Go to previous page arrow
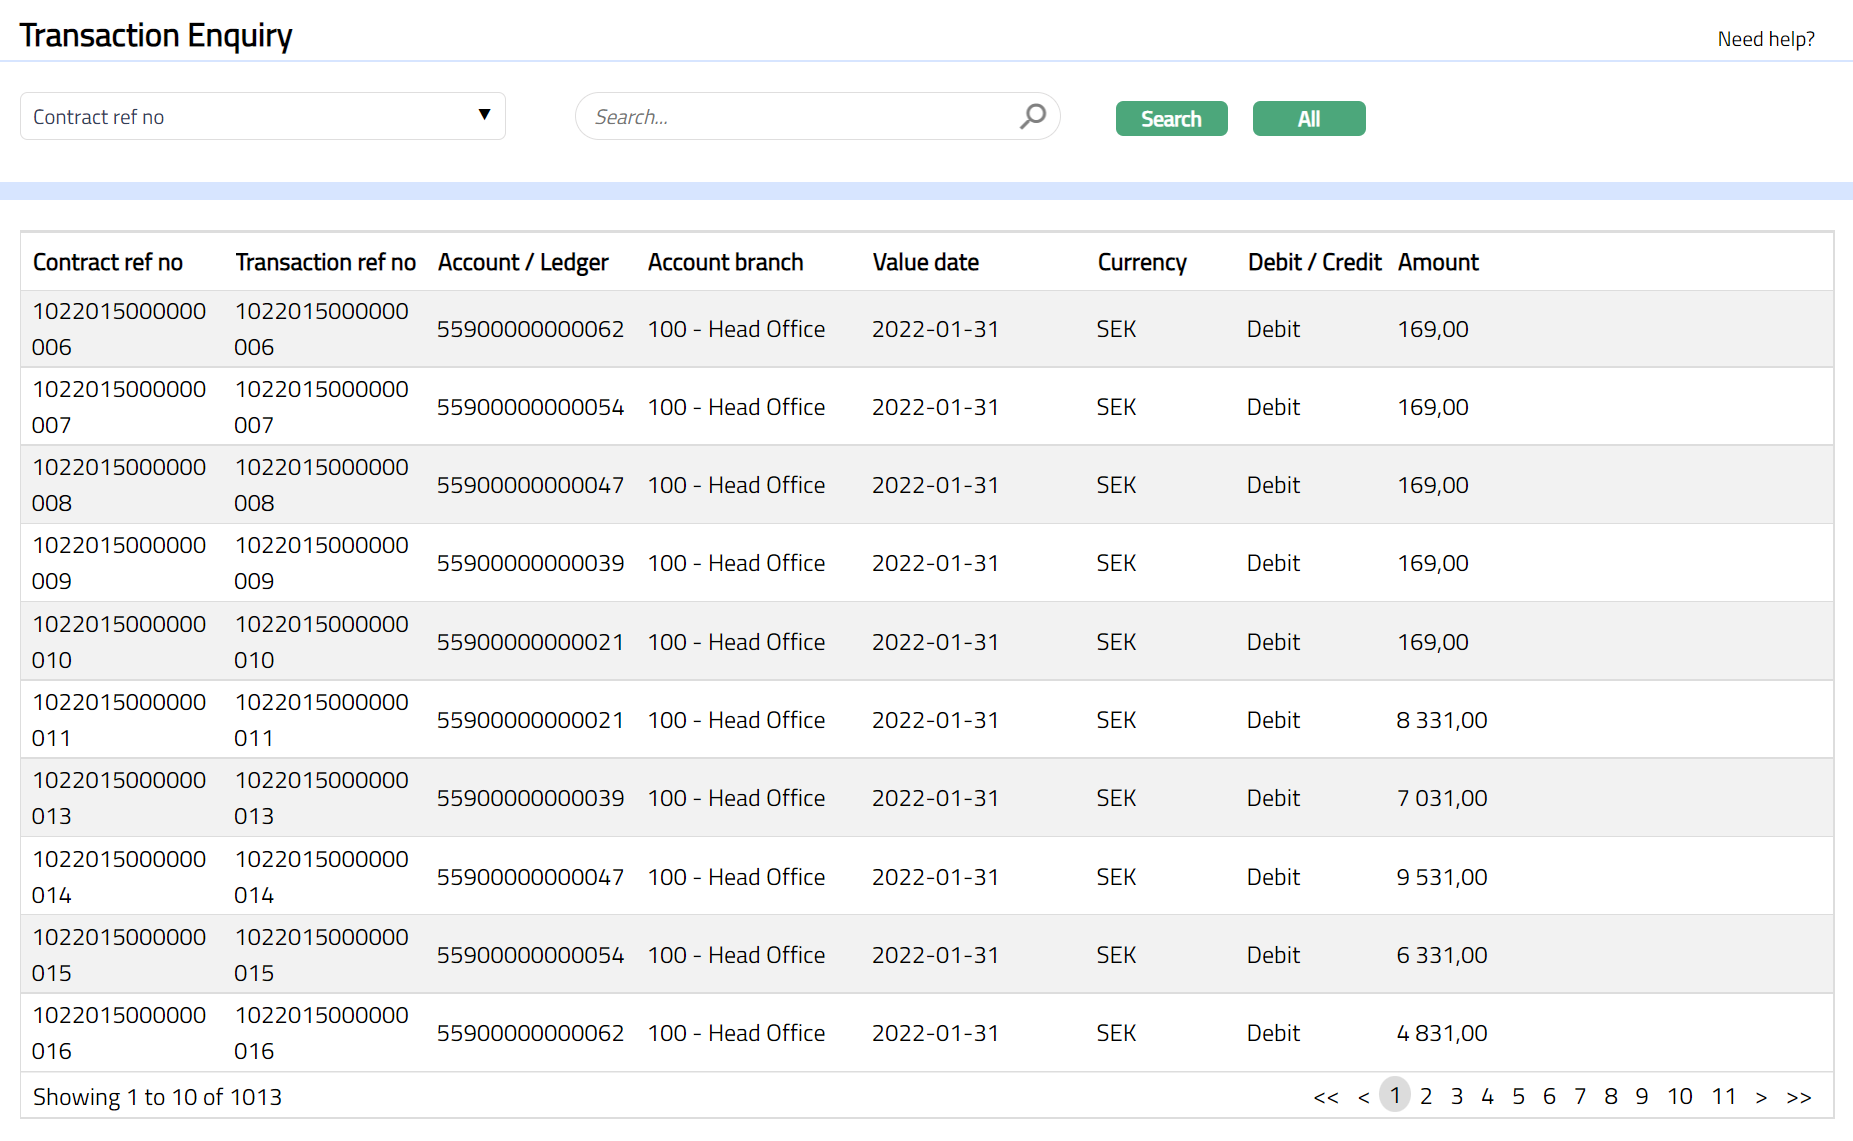Viewport: 1853px width, 1141px height. pyautogui.click(x=1363, y=1097)
